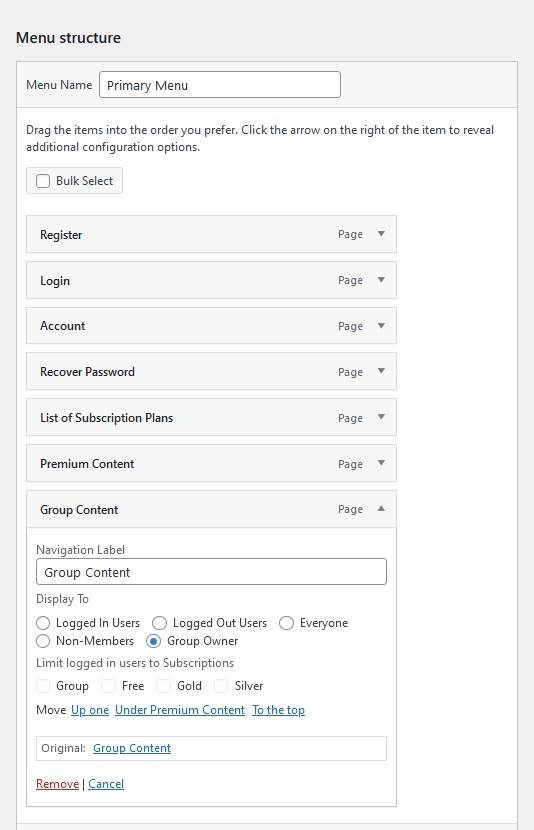Click the Navigation Label text field
This screenshot has height=830, width=534.
tap(211, 572)
